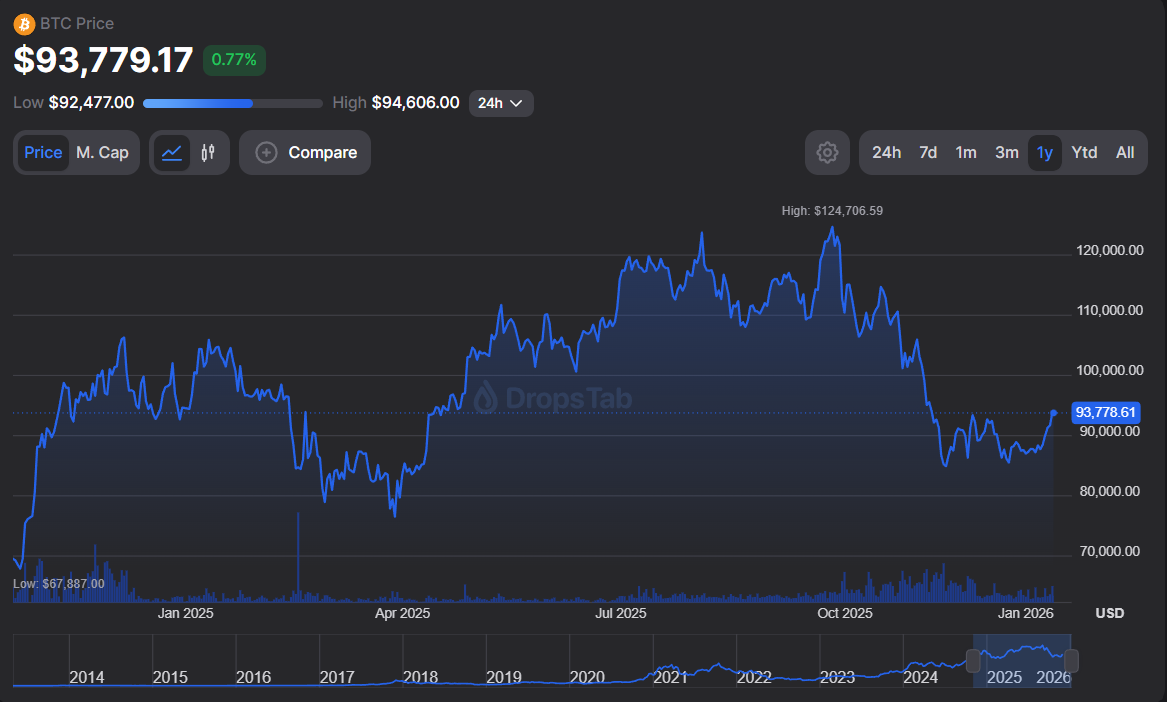The image size is (1167, 702).
Task: Choose the 3m timeframe
Action: point(1006,153)
